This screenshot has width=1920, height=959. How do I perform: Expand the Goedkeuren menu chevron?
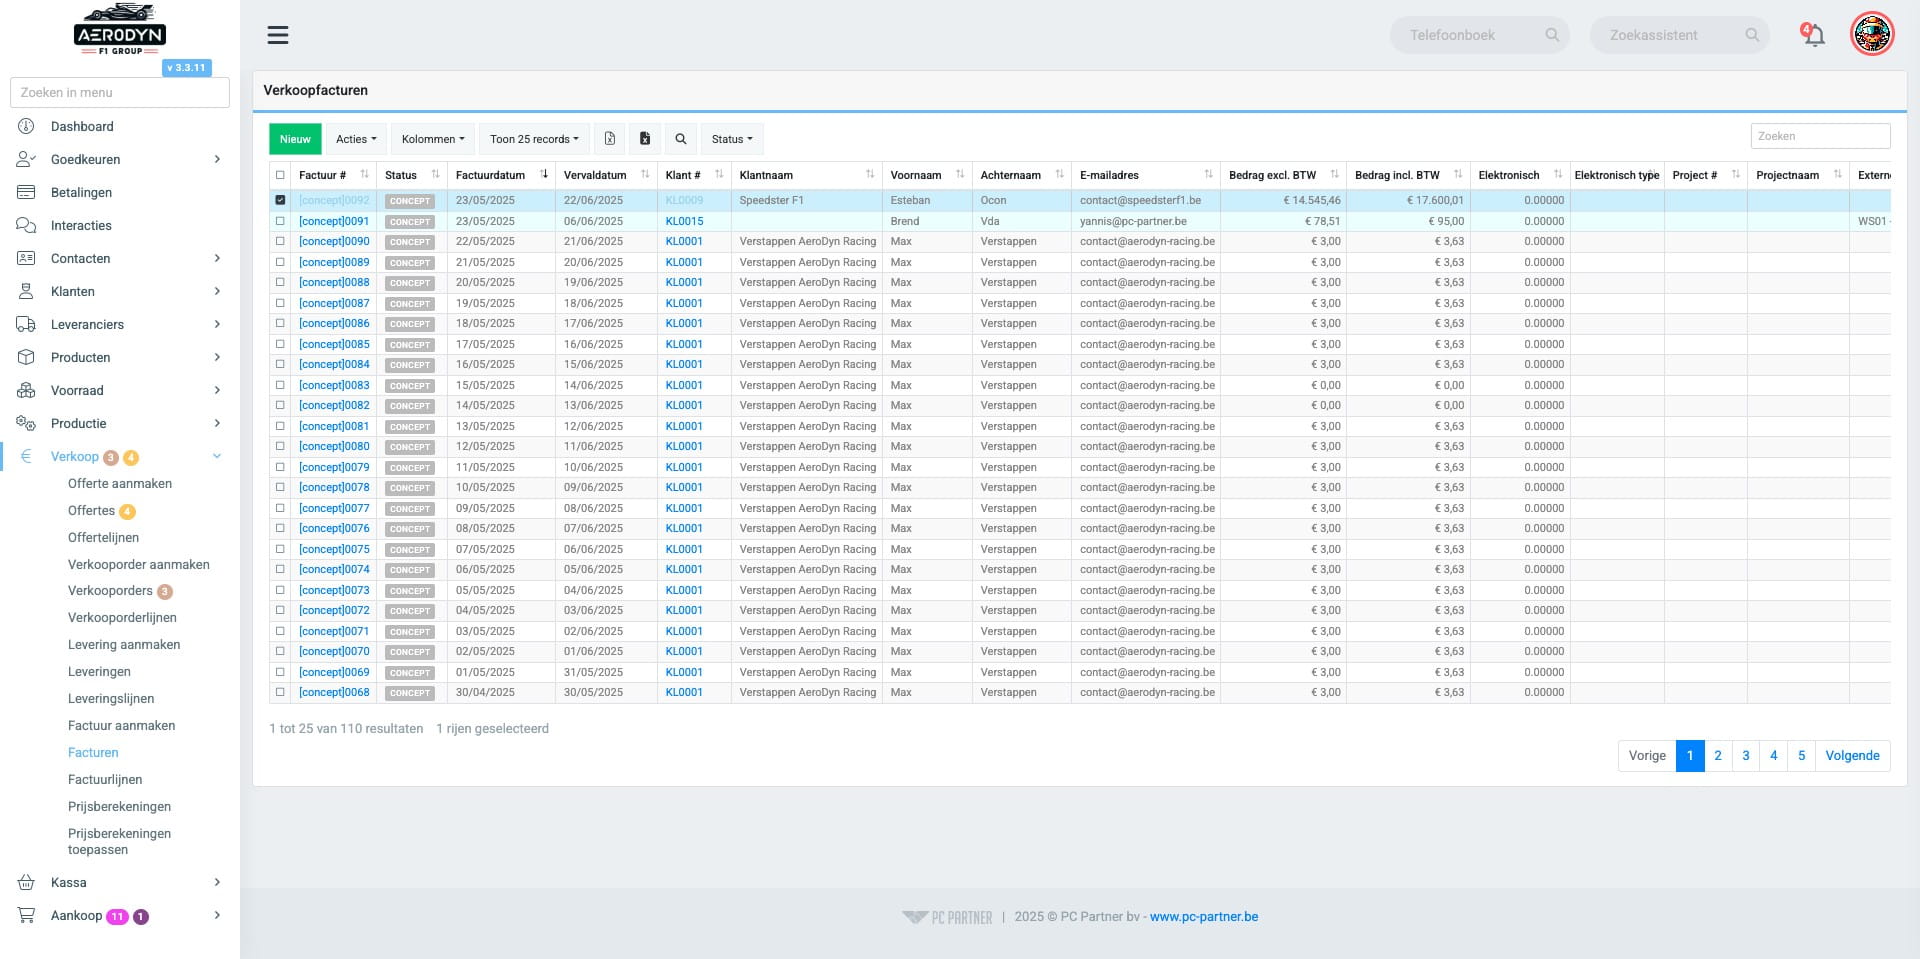(x=217, y=159)
